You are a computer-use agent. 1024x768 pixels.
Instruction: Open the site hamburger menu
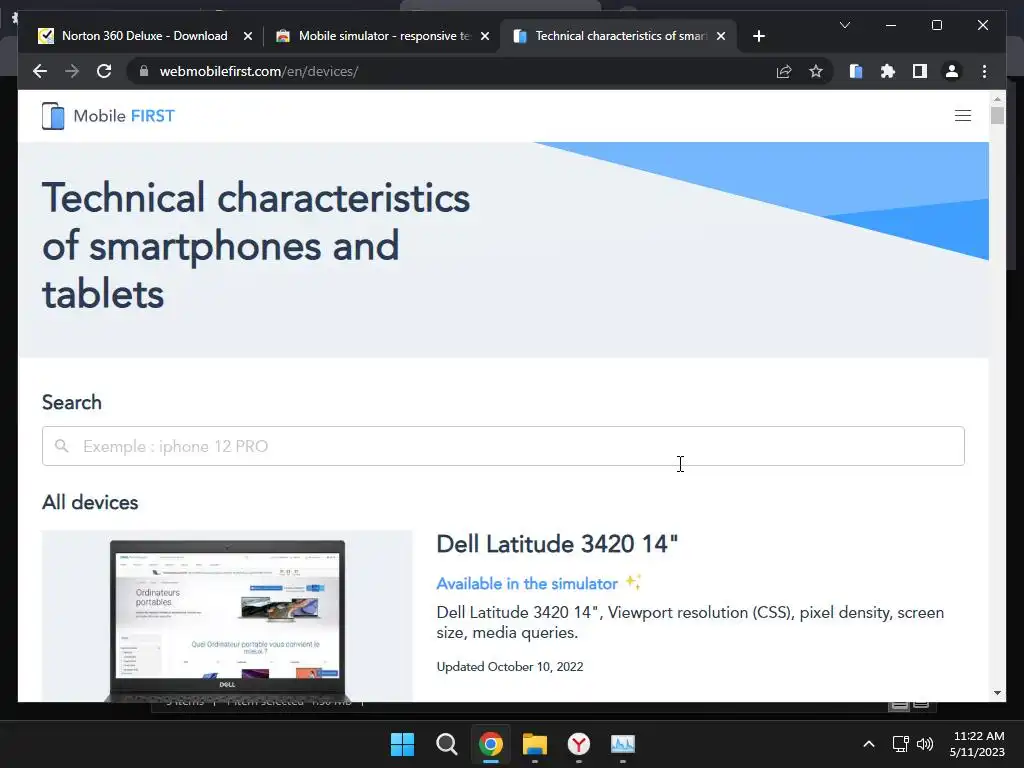[963, 116]
